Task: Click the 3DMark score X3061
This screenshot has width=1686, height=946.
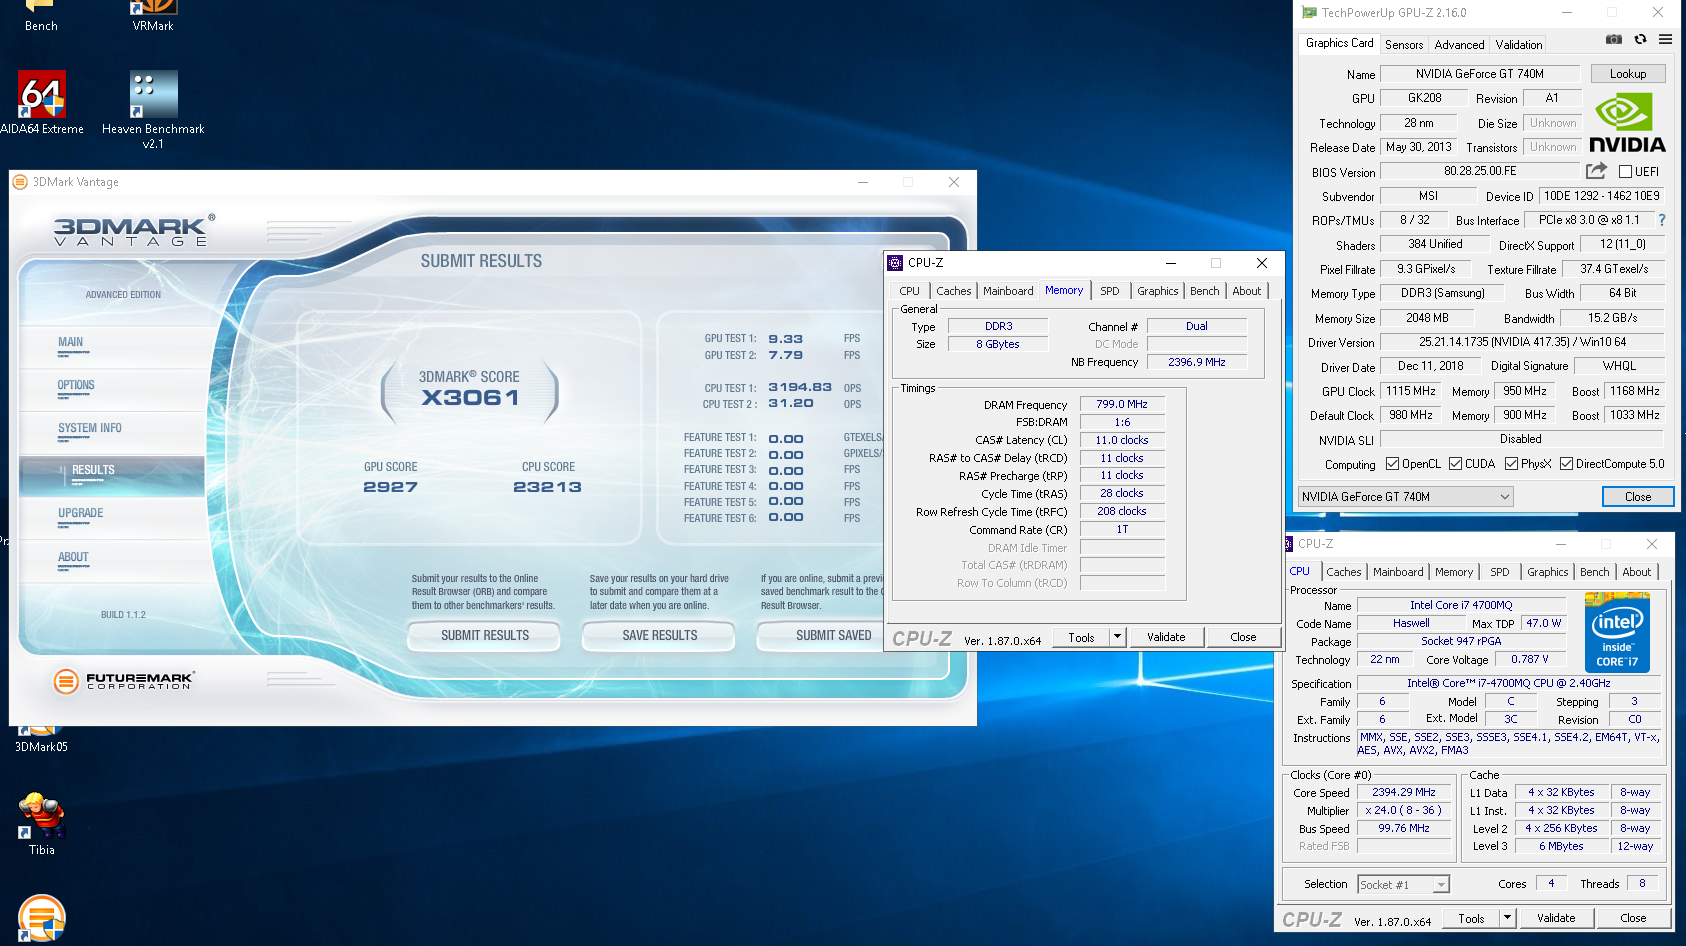Action: pyautogui.click(x=470, y=398)
